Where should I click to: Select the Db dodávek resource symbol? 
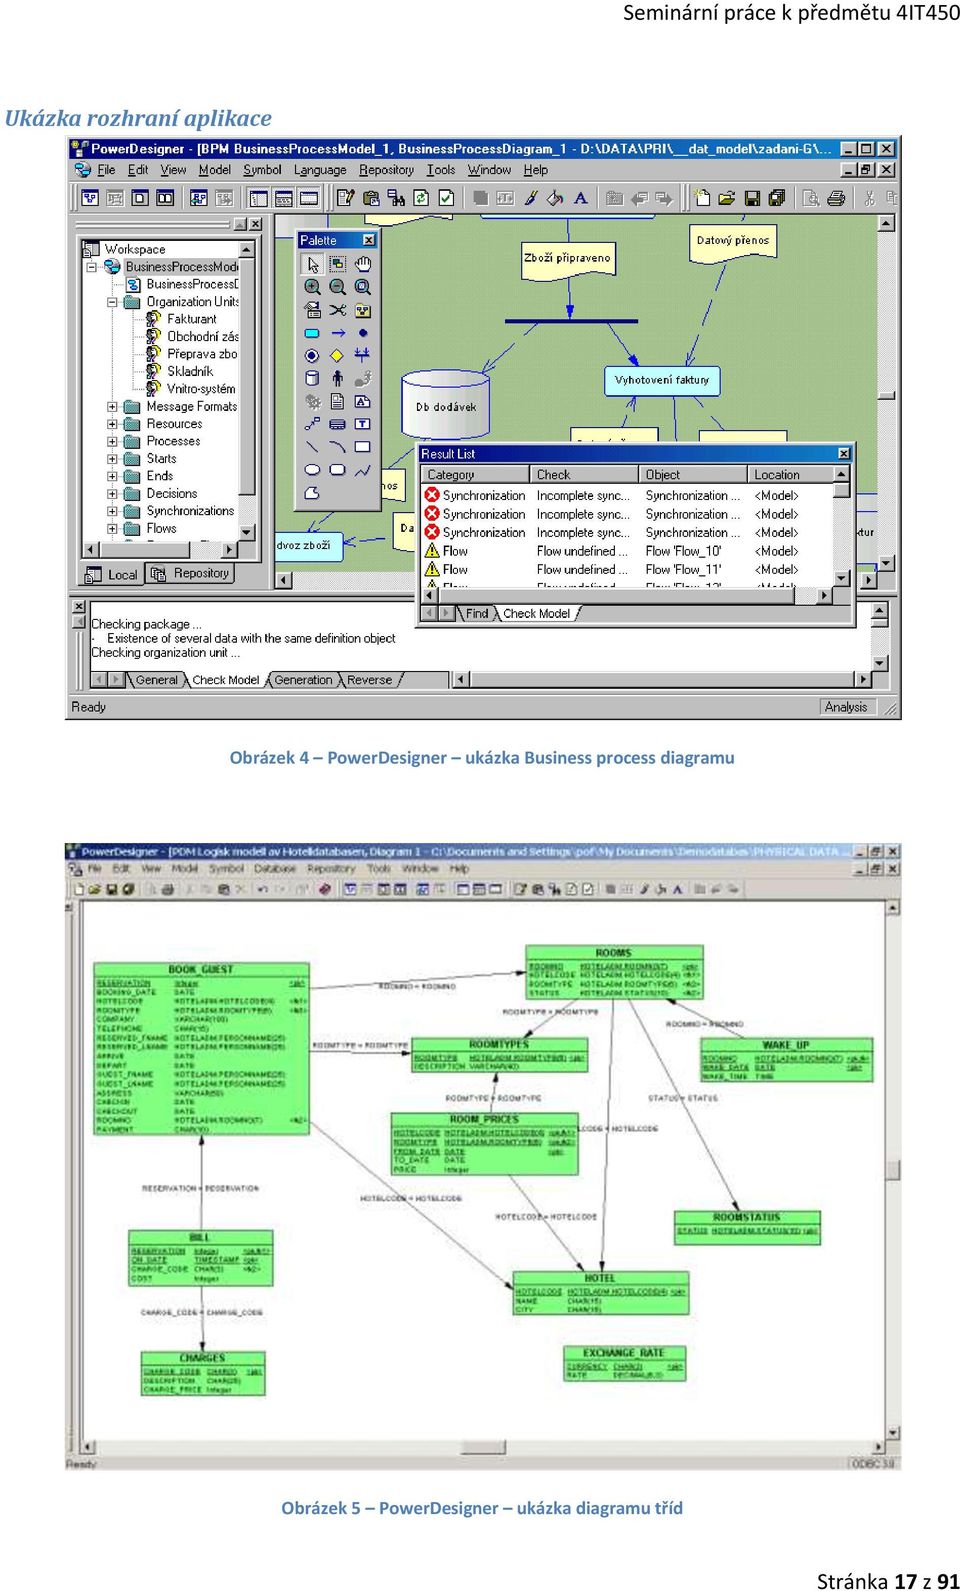click(x=446, y=404)
